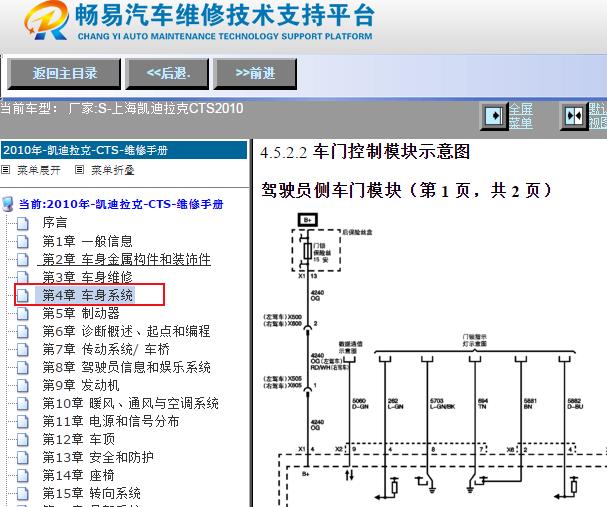Image resolution: width=607 pixels, height=507 pixels.
Task: Open 第7章 传动系统/车桥
Action: pos(106,349)
